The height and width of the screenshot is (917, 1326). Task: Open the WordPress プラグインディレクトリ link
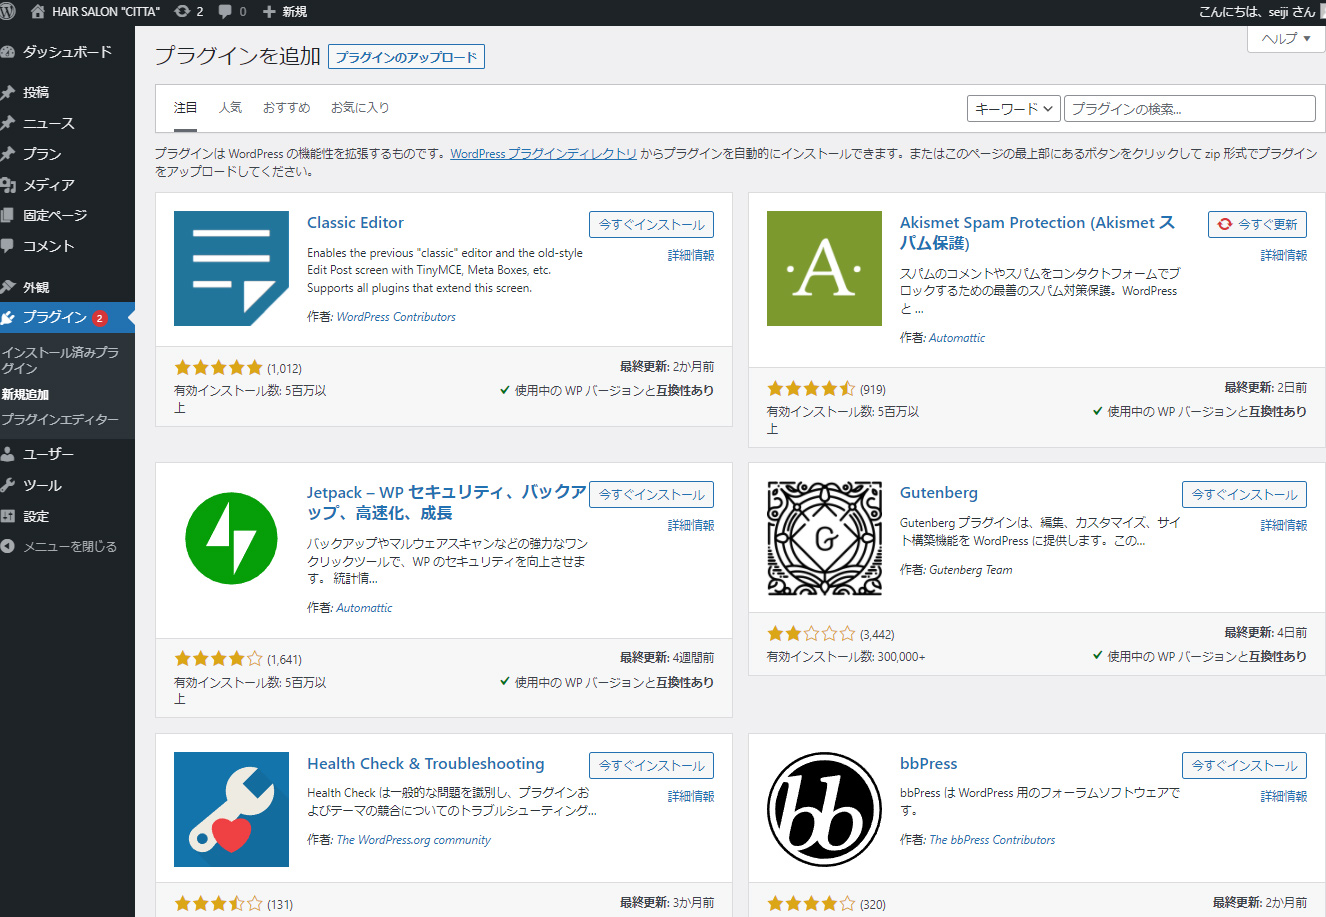[x=543, y=154]
